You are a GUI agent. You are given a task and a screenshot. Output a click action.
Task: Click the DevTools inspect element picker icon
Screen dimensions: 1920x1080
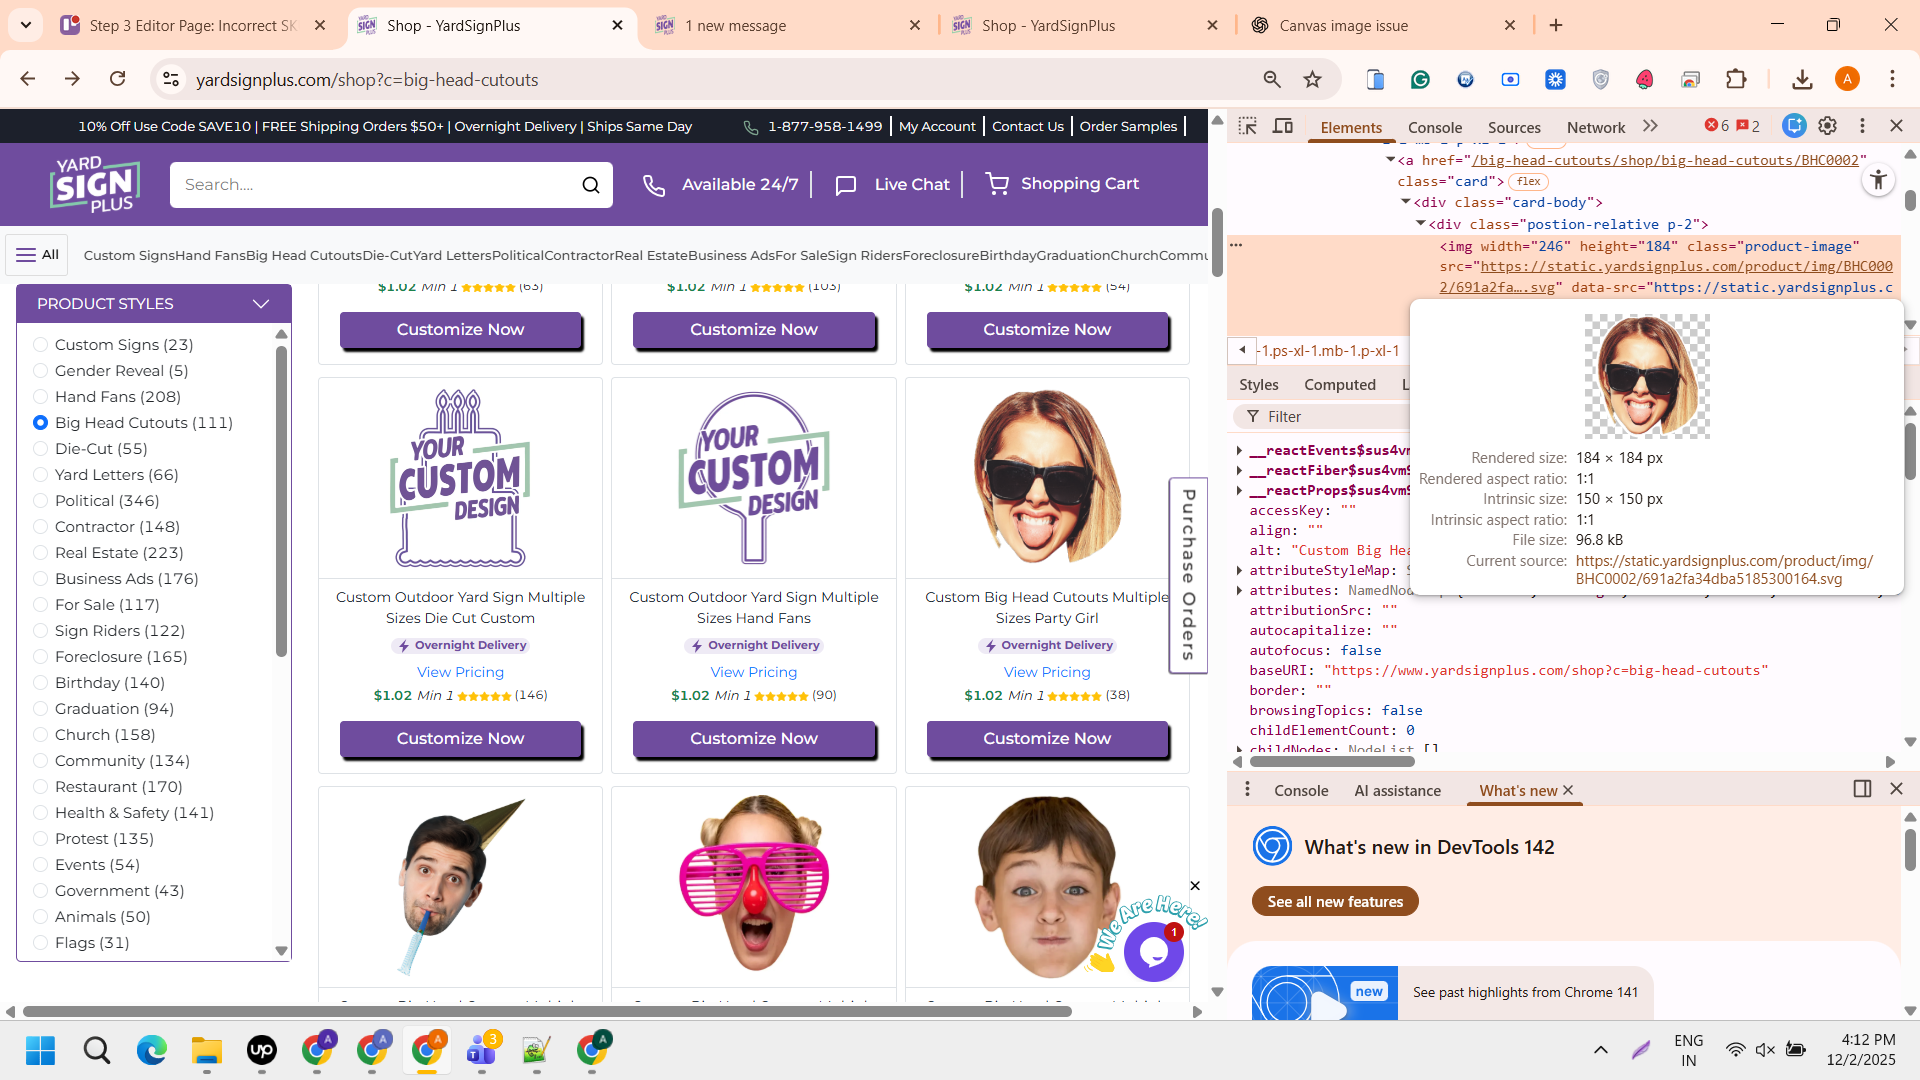[1247, 126]
